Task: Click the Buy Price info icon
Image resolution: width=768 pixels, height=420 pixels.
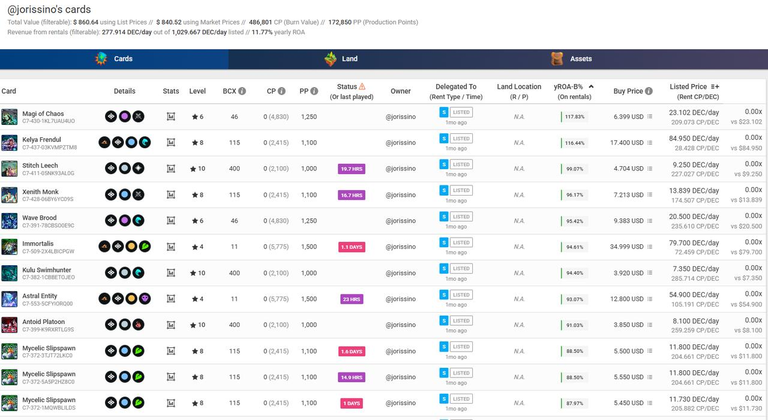Action: [649, 91]
